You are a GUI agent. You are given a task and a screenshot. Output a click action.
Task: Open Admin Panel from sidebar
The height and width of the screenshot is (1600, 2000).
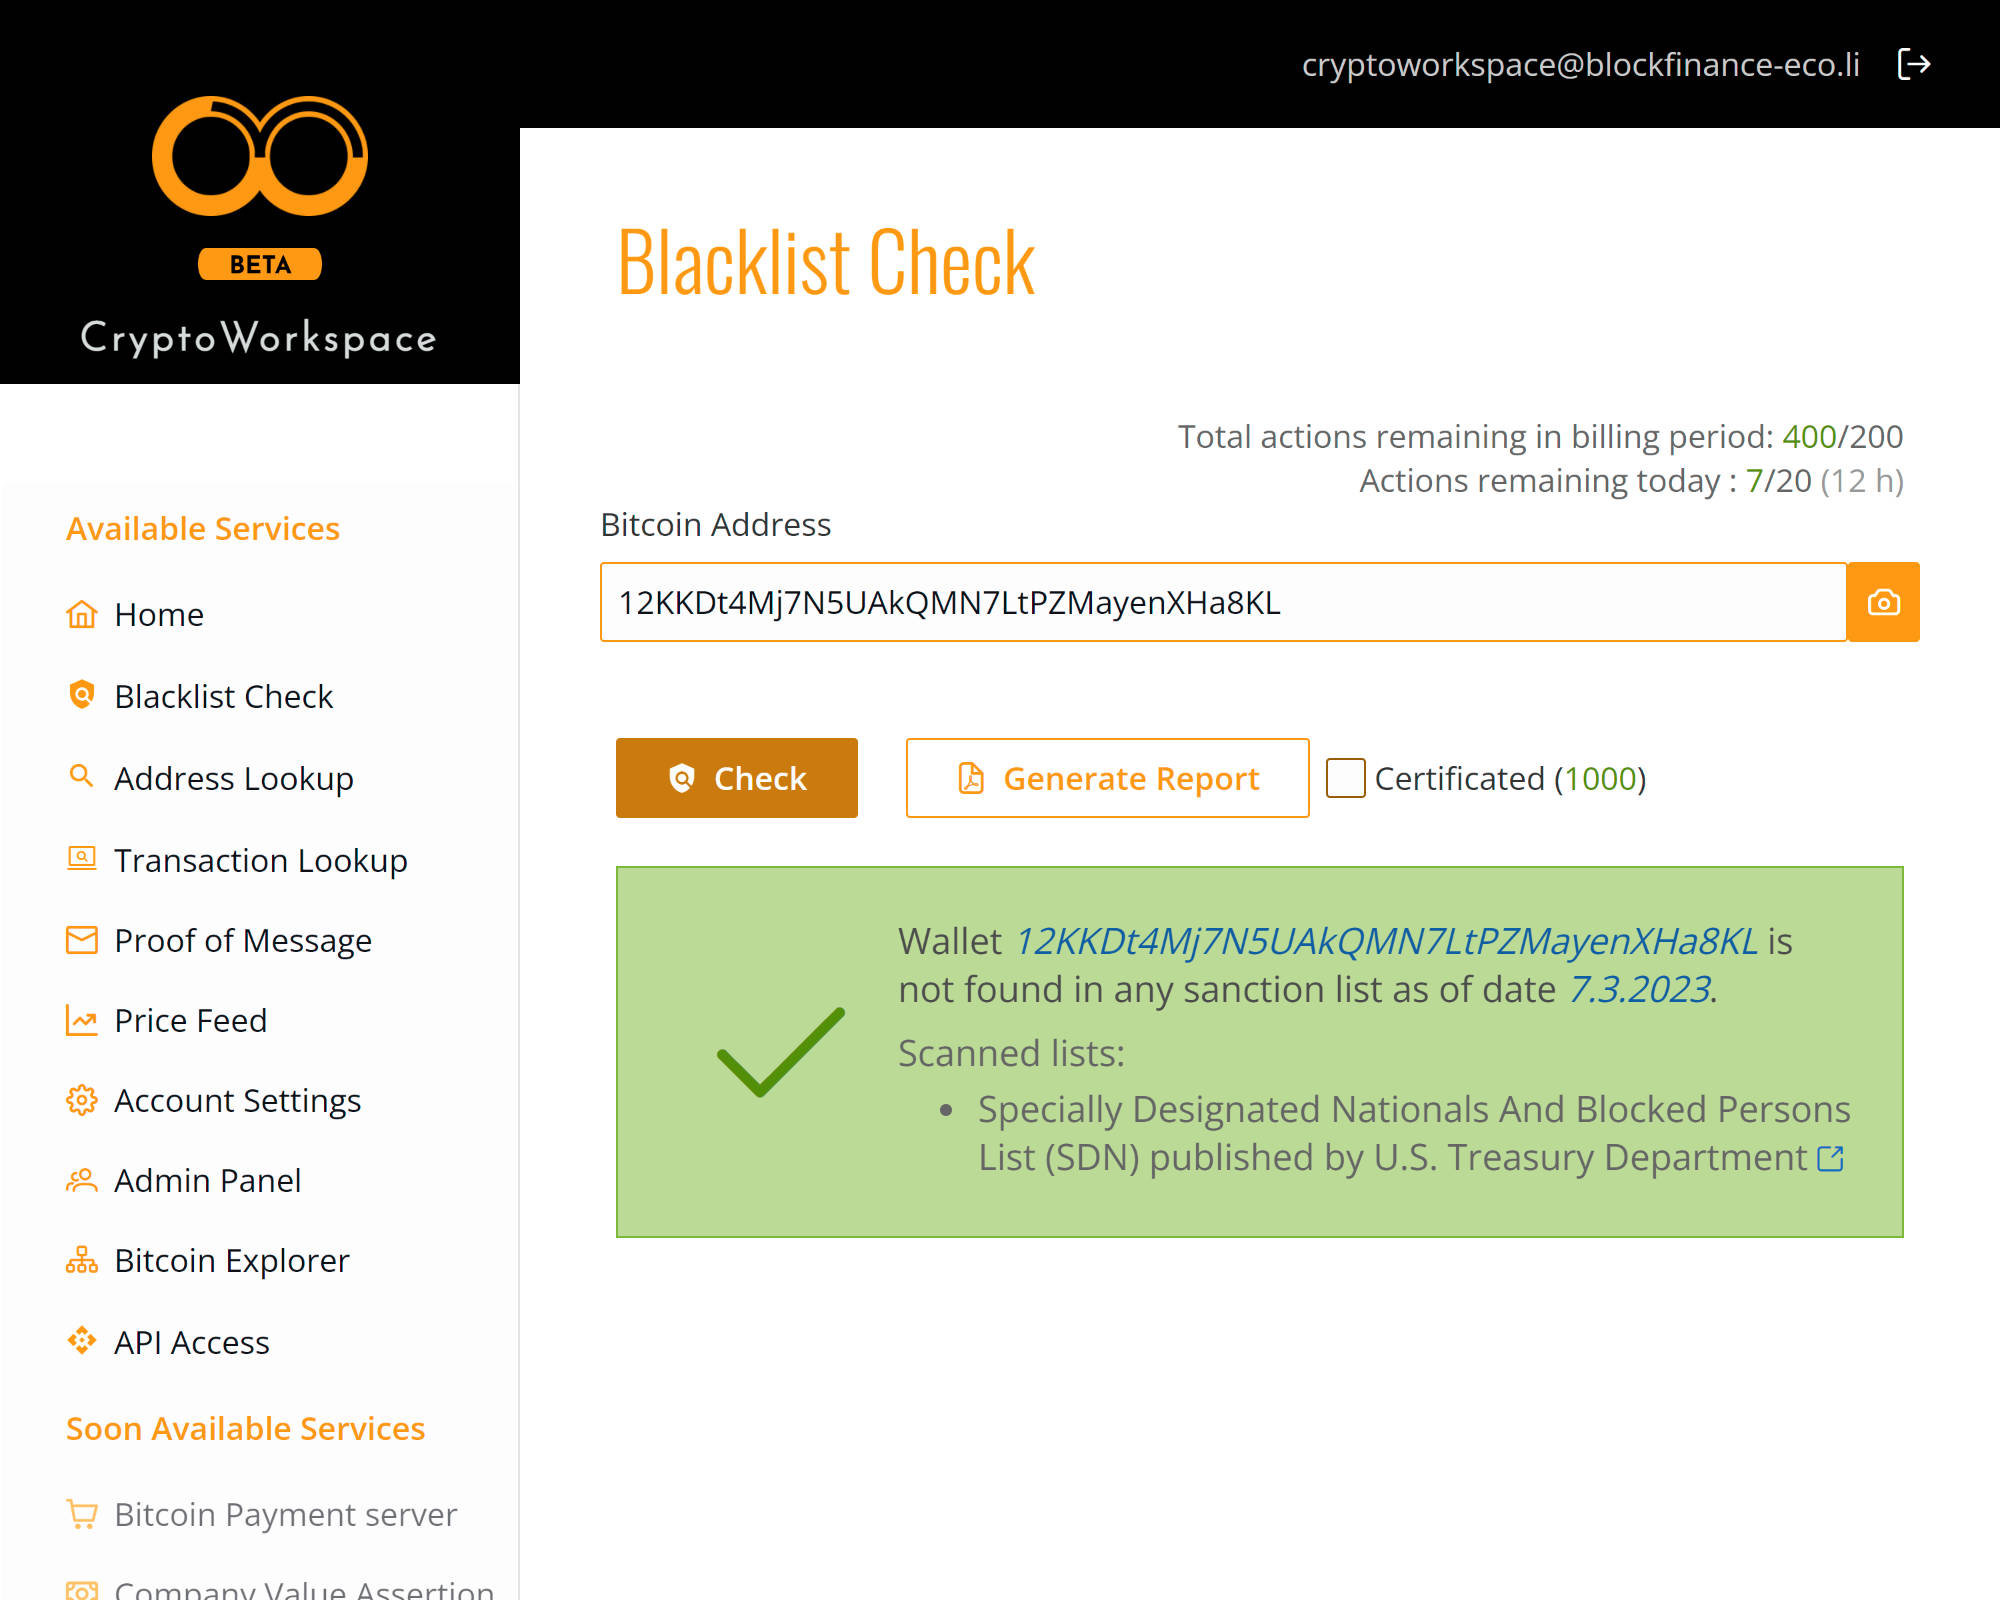(207, 1180)
